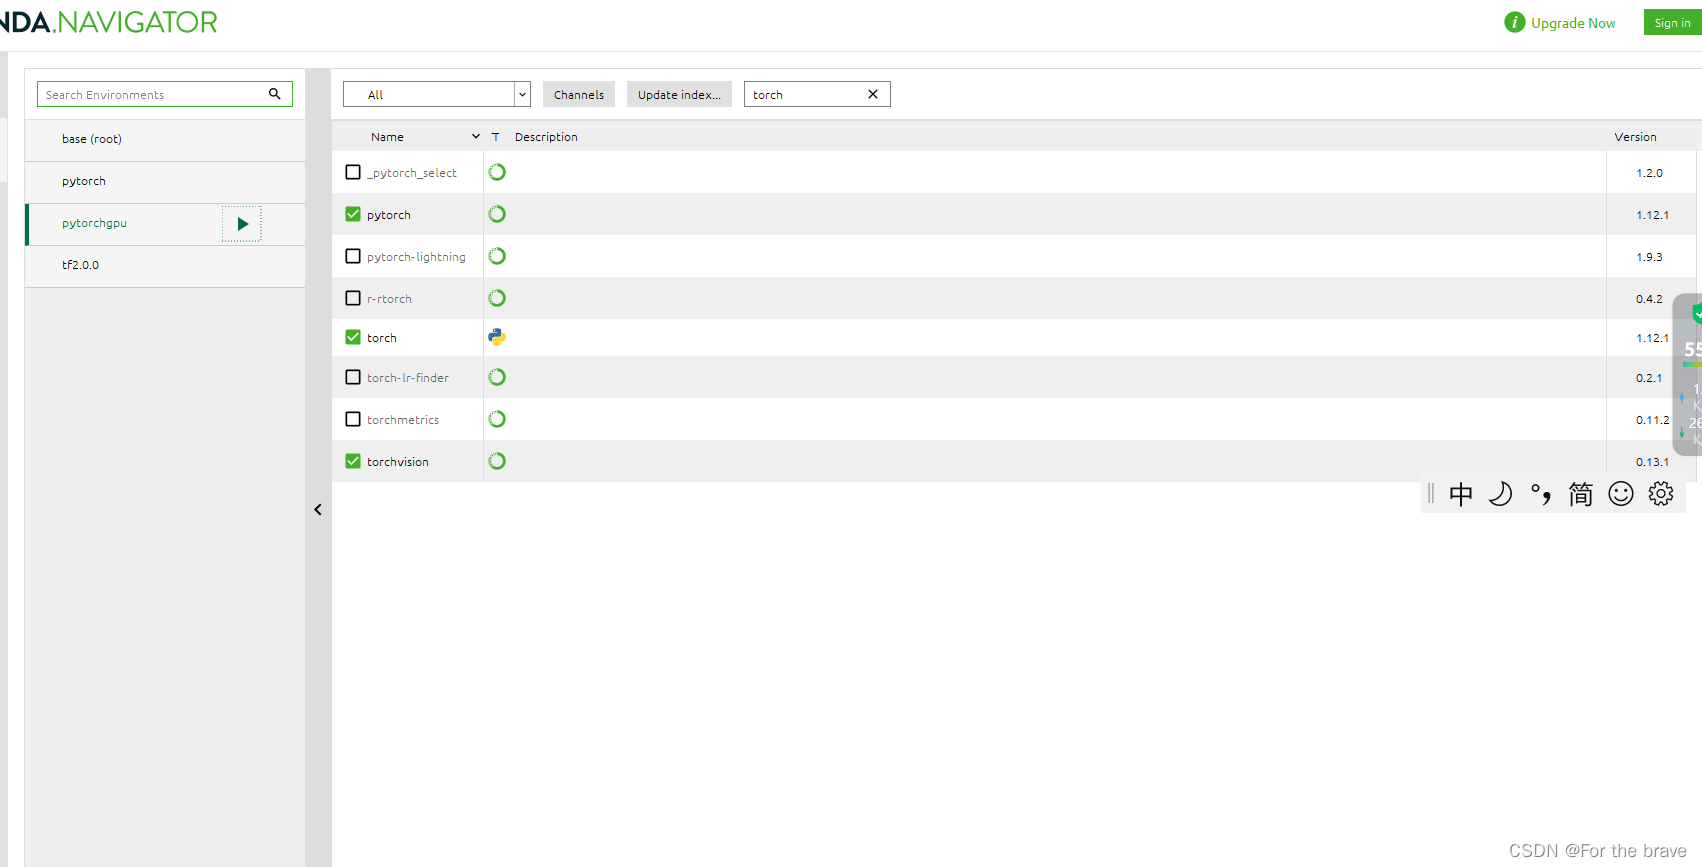Image resolution: width=1702 pixels, height=867 pixels.
Task: Open the All package filter dropdown
Action: click(x=437, y=94)
